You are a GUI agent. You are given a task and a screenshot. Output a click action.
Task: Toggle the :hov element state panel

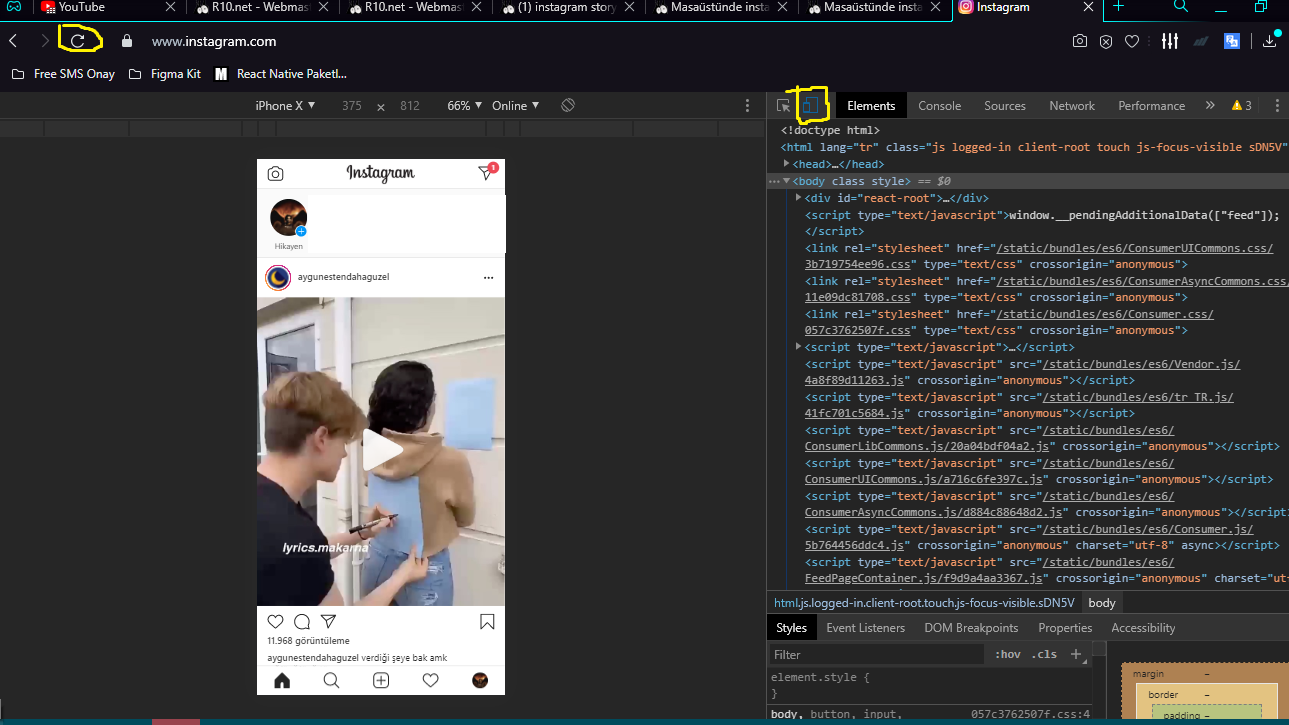tap(1007, 654)
